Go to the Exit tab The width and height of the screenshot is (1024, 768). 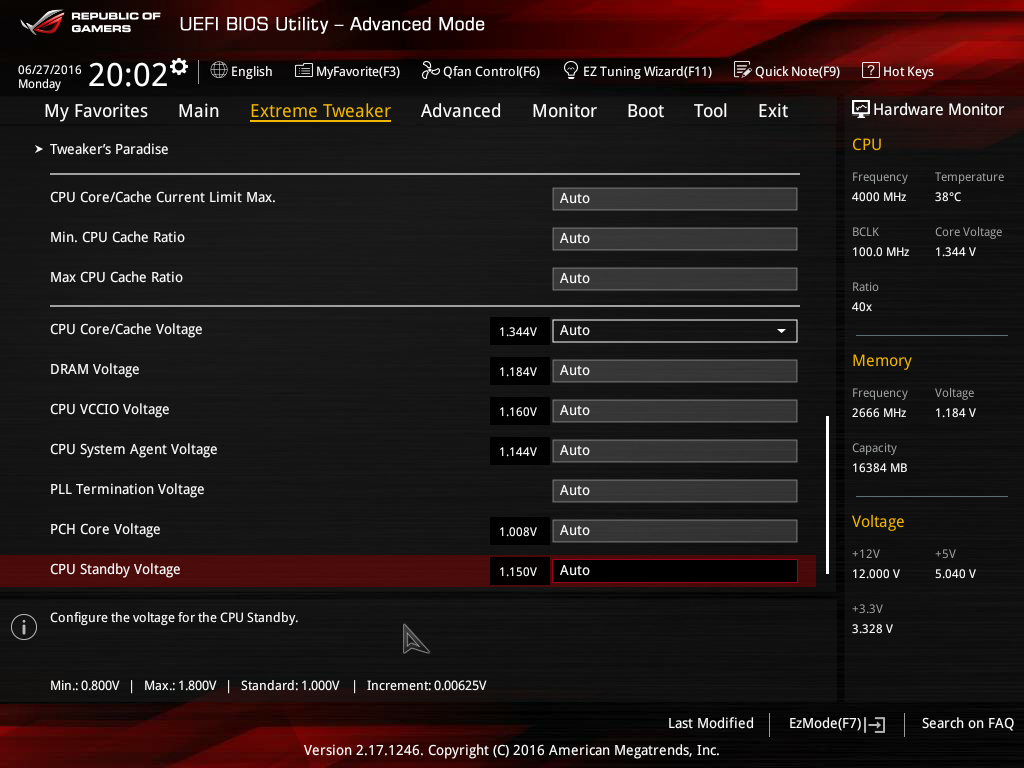coord(773,111)
